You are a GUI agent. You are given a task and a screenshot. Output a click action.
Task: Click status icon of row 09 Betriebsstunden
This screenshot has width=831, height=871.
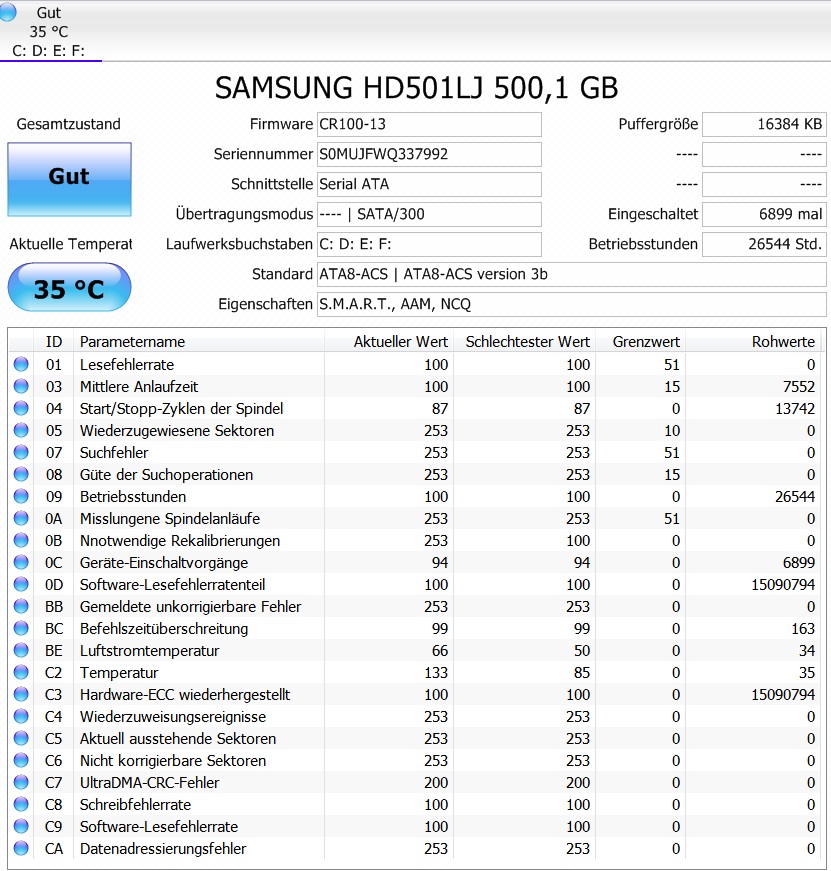pos(21,496)
